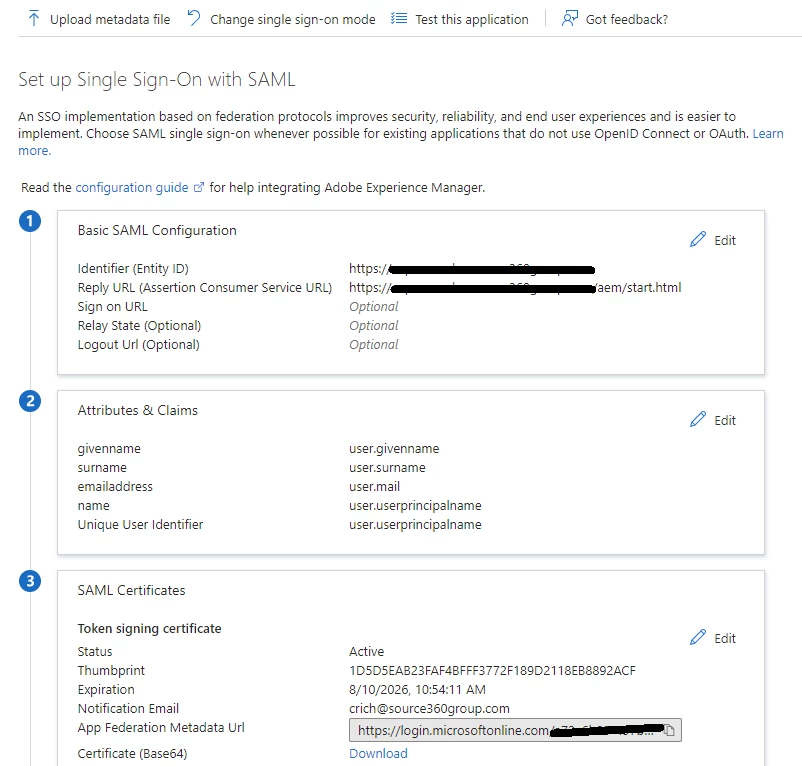Click the Identifier (Entity ID) label
Screen dimensions: 802x766
[133, 268]
